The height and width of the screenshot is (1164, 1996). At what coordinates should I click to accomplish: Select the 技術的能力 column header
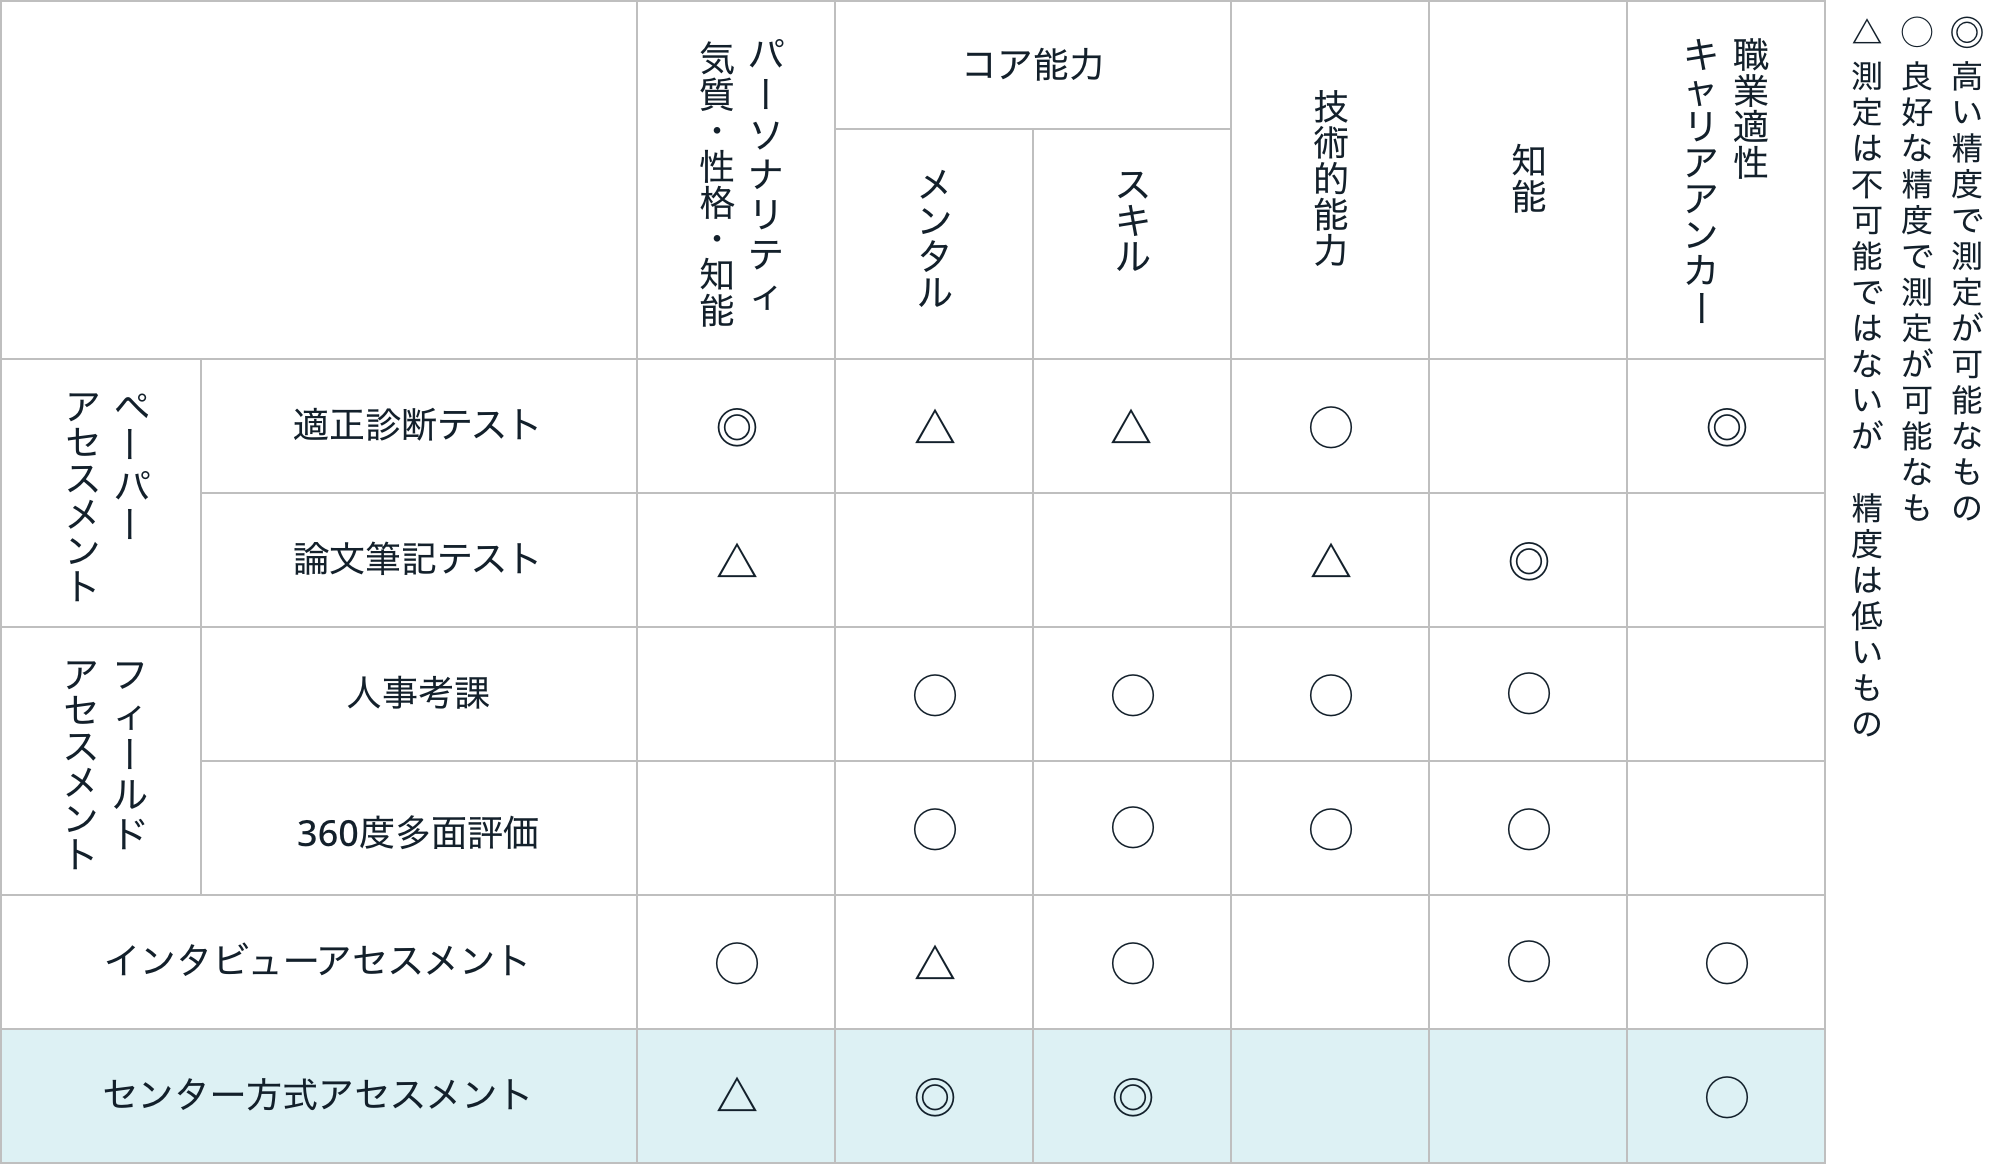click(1330, 180)
